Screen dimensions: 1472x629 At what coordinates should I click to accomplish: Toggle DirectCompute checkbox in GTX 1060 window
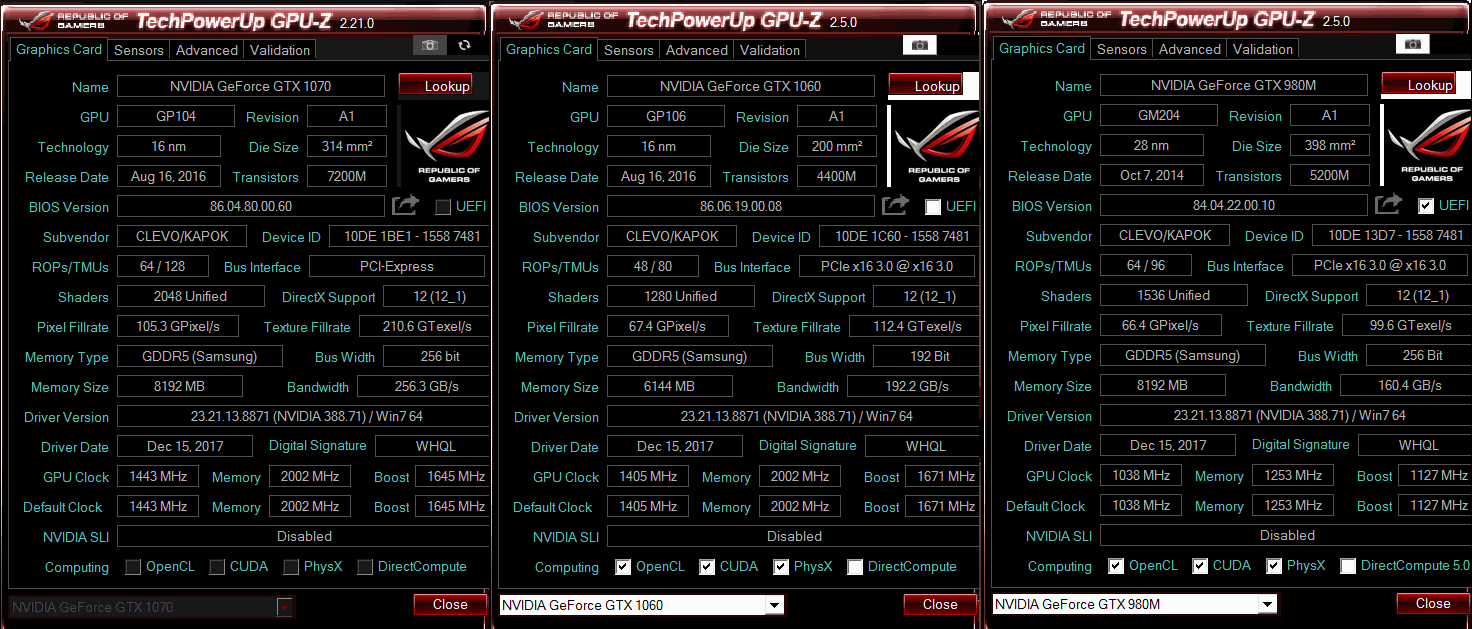(855, 567)
